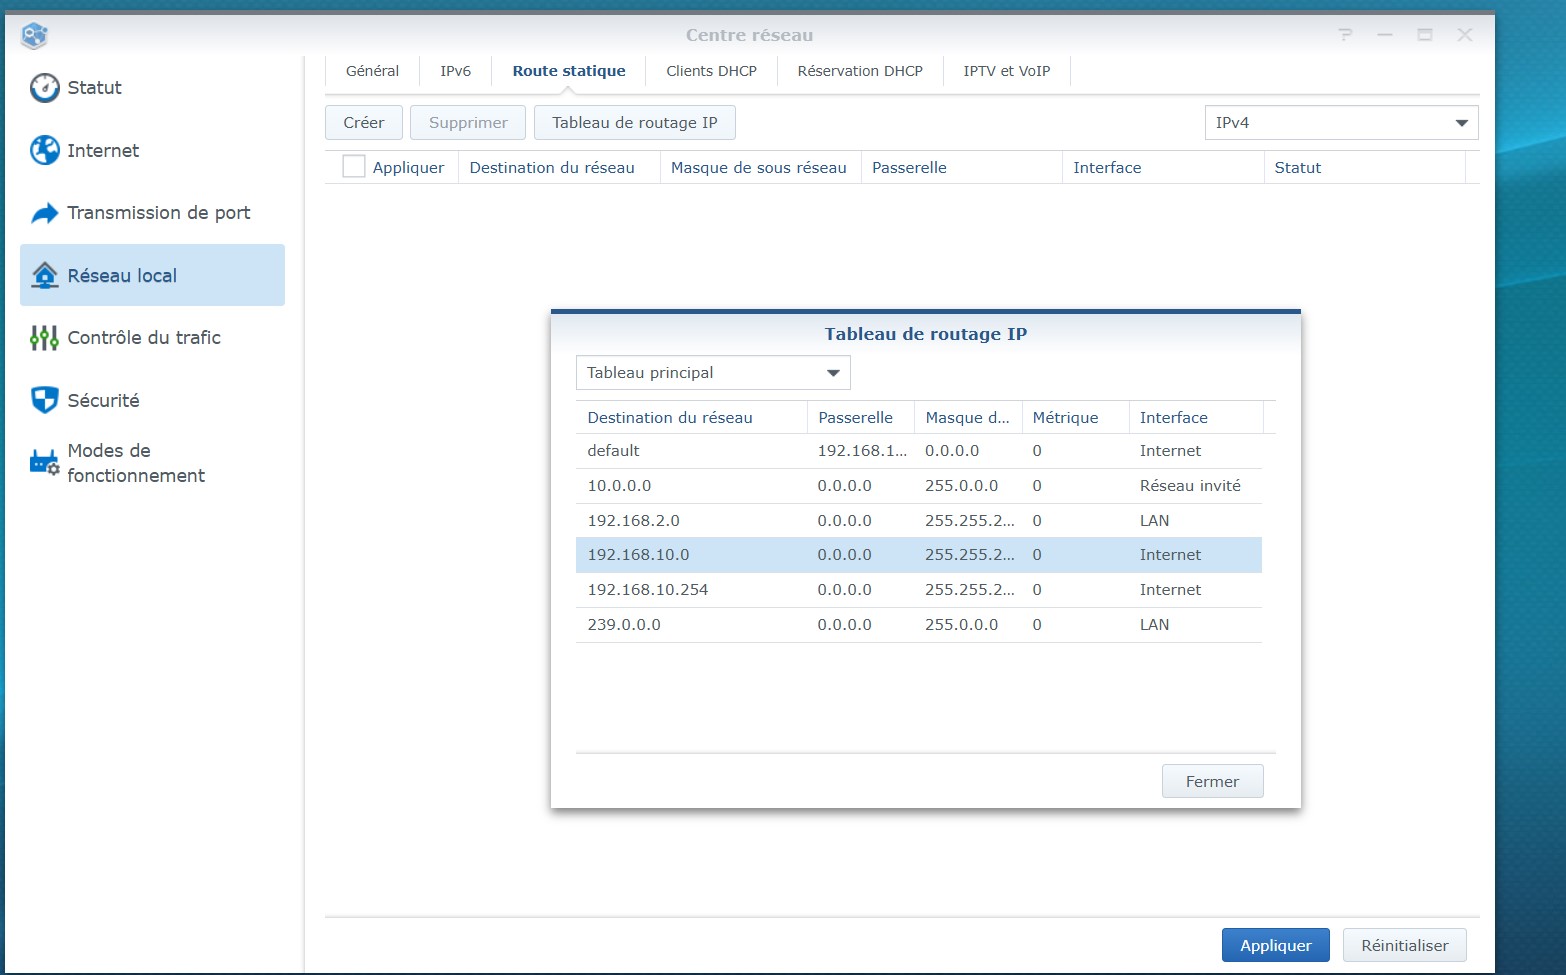The height and width of the screenshot is (975, 1566).
Task: Open the Statut gauge icon
Action: click(x=44, y=88)
